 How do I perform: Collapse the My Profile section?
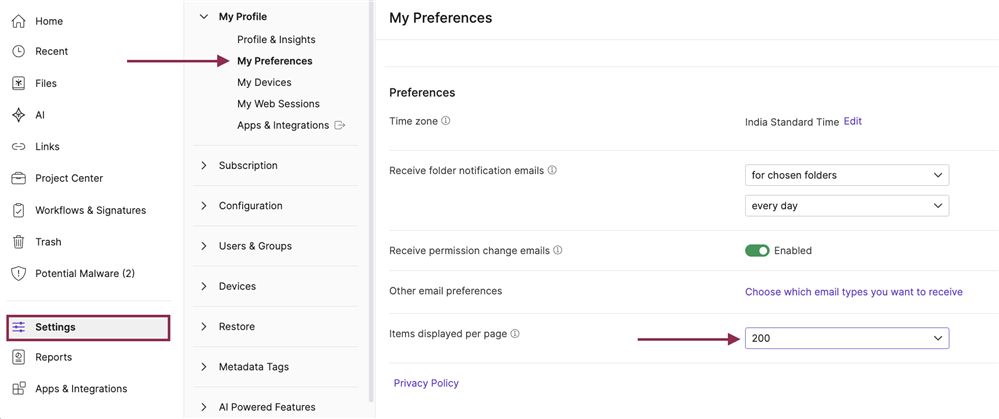pos(203,17)
